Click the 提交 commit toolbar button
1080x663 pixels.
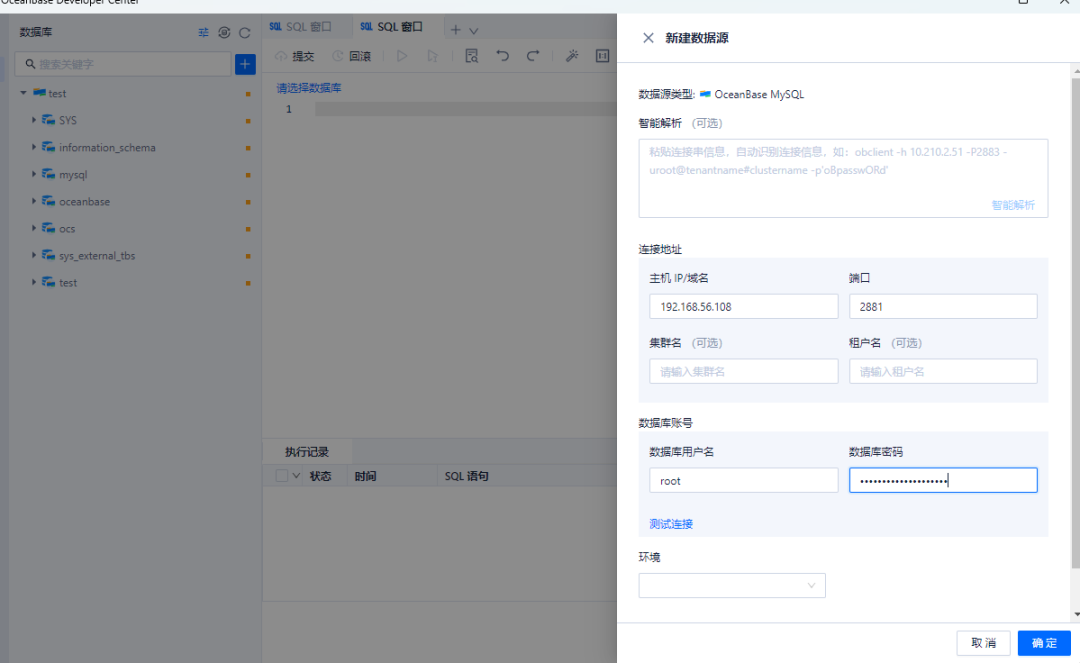coord(295,56)
